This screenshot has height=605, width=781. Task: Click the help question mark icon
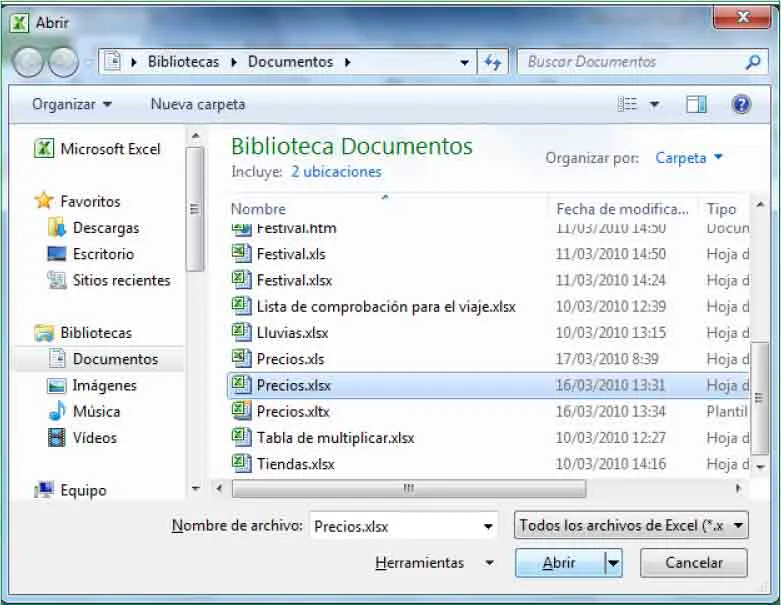pos(741,104)
